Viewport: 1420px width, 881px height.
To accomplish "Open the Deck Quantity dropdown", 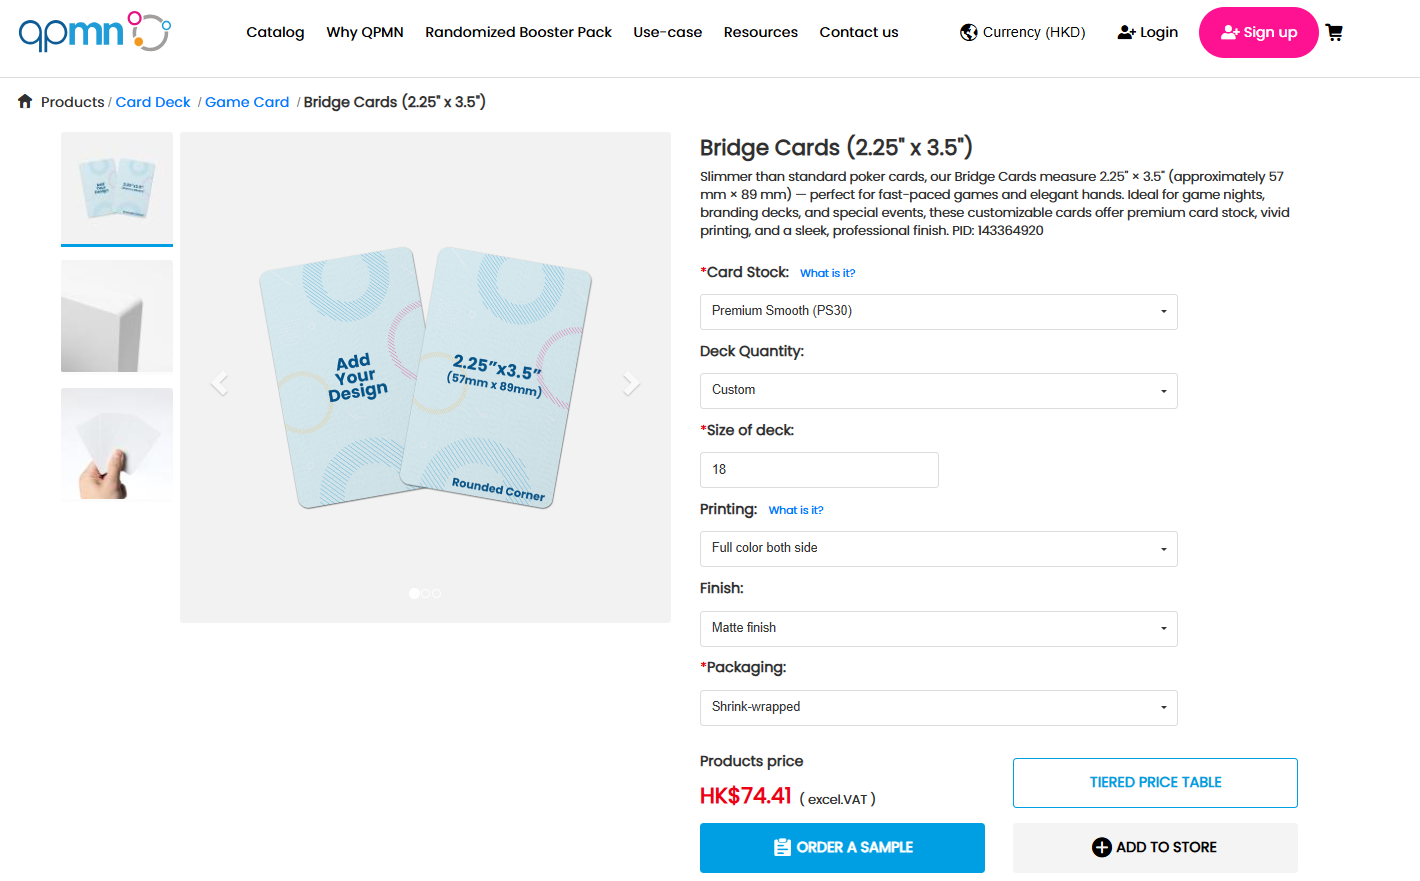I will tap(938, 390).
